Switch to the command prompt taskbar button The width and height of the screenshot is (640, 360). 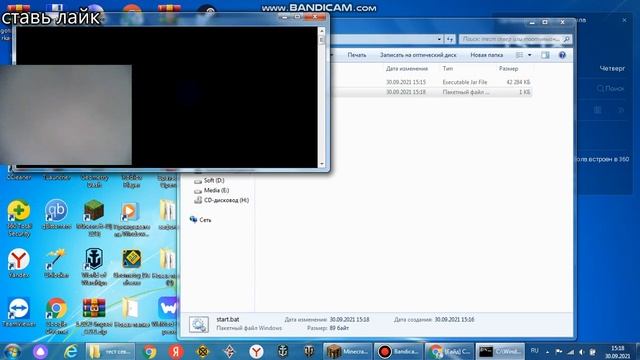tap(500, 351)
